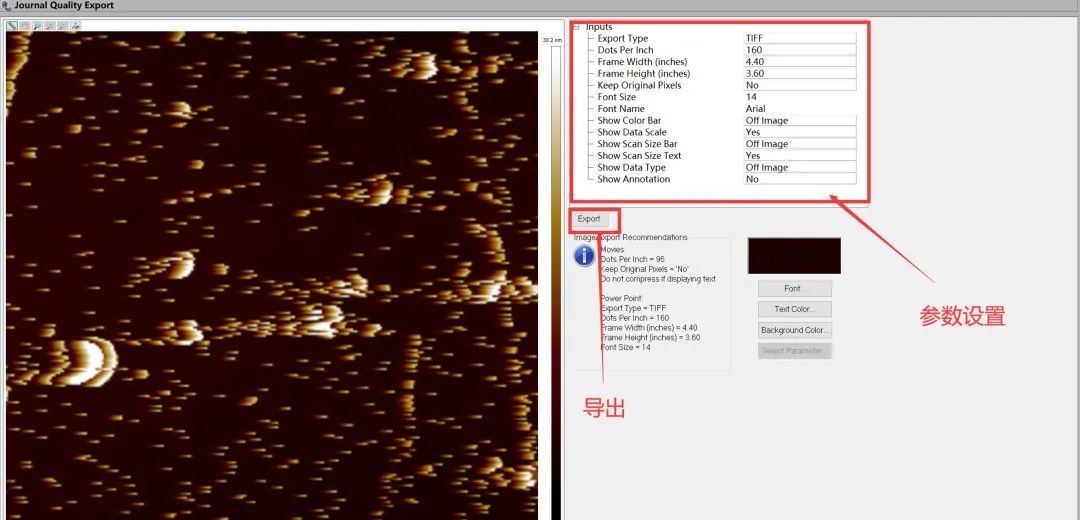The image size is (1080, 520).
Task: Select the Frame Width (inches) label
Action: click(x=642, y=62)
